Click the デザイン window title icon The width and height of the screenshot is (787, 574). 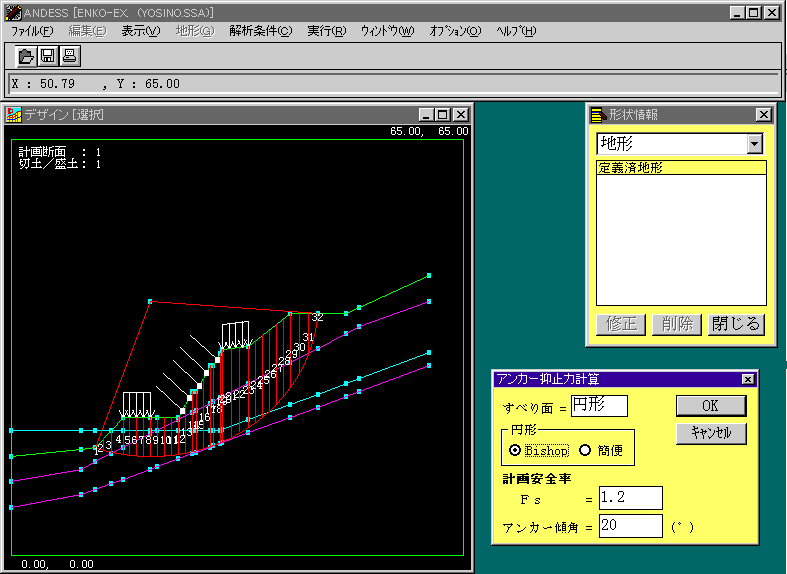[13, 114]
